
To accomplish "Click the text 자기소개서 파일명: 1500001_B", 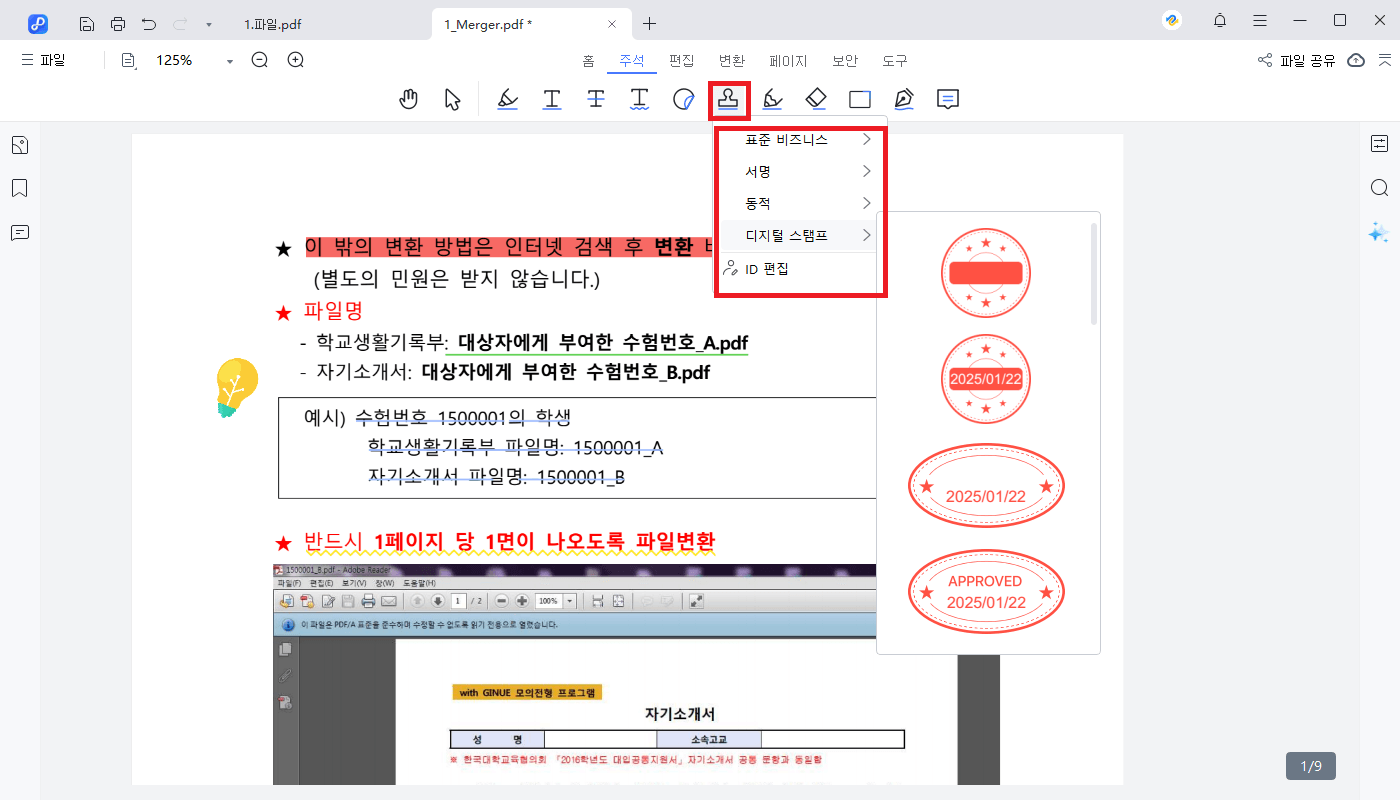I will pos(496,477).
